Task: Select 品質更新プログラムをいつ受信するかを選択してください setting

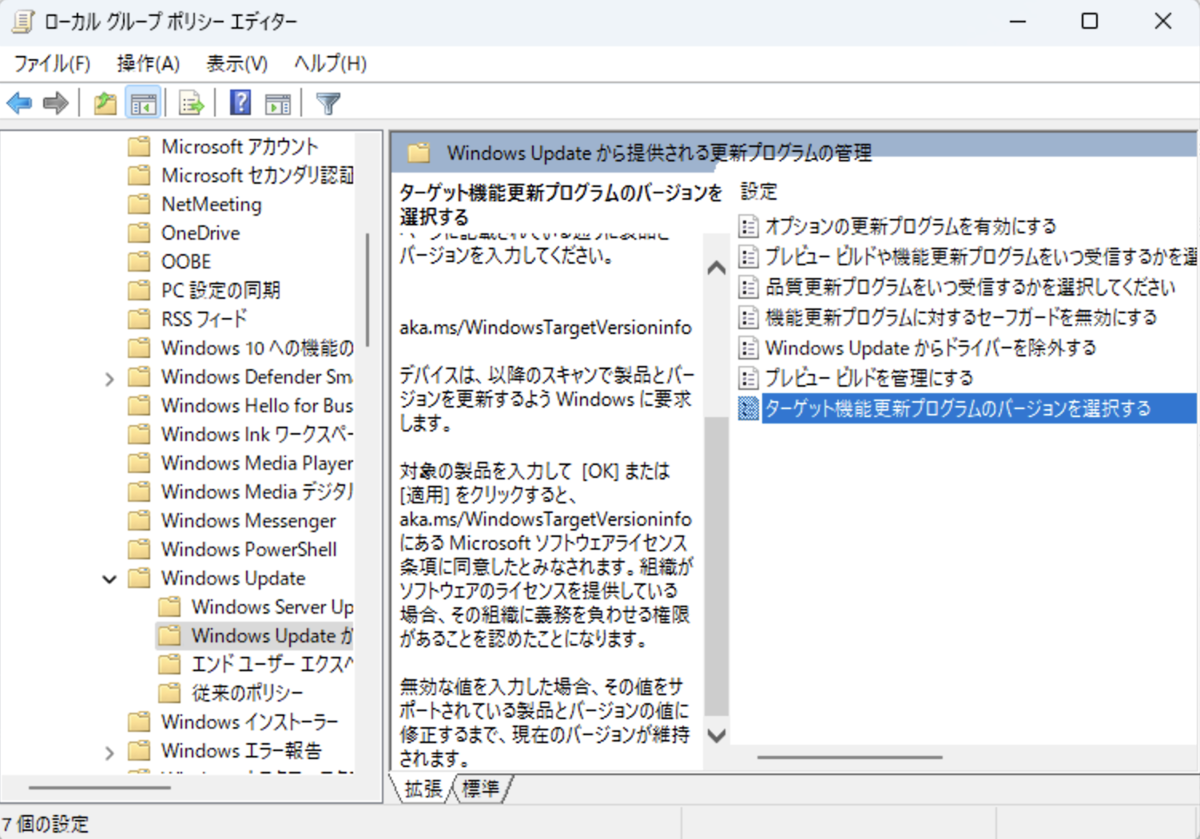Action: click(970, 287)
